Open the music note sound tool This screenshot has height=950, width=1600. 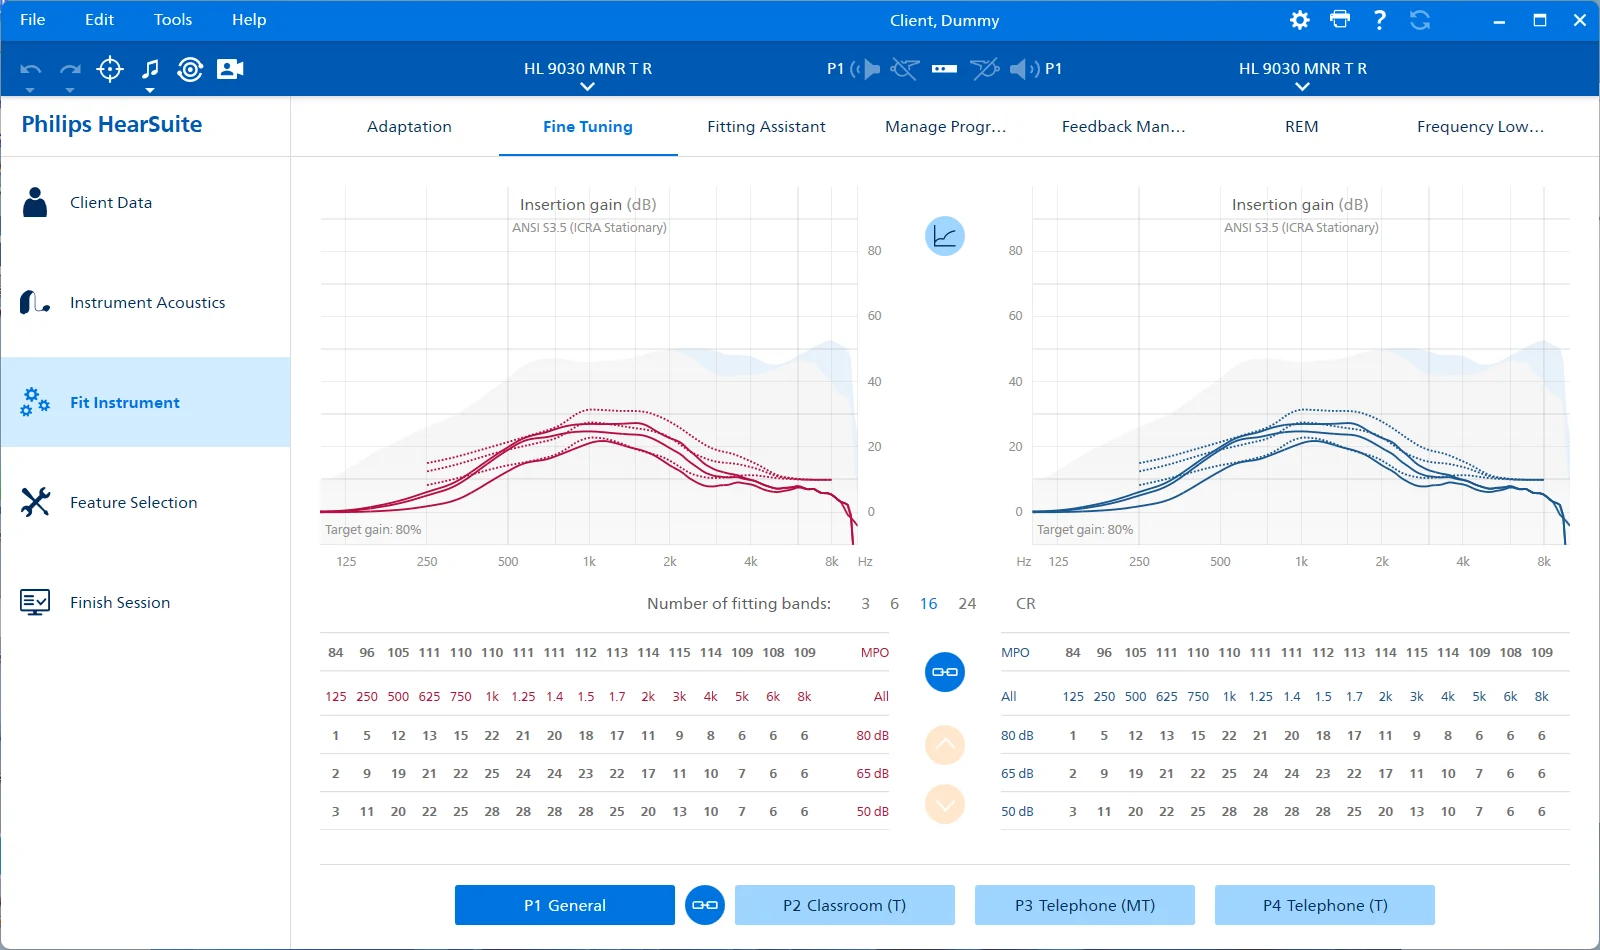(150, 68)
